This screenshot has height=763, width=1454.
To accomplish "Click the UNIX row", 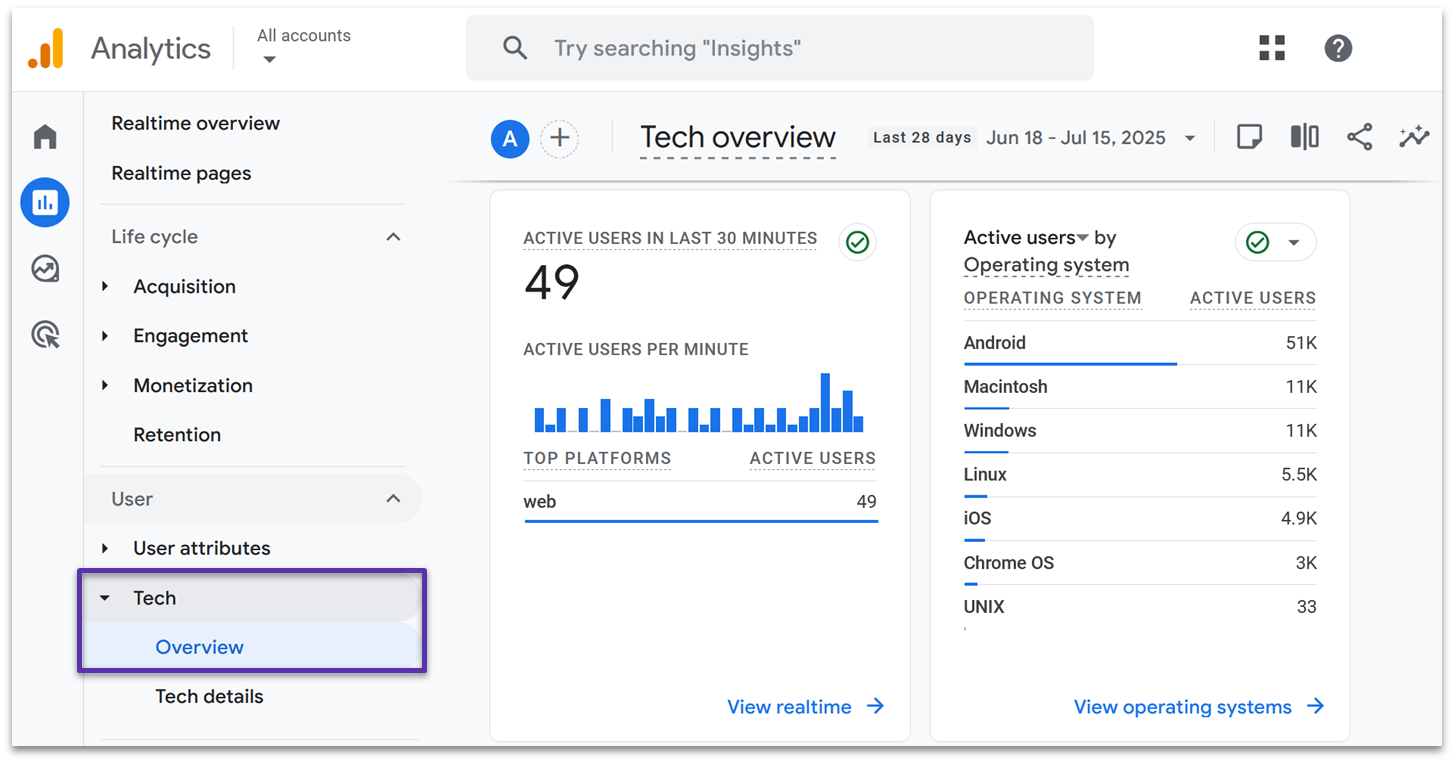I will [1140, 607].
